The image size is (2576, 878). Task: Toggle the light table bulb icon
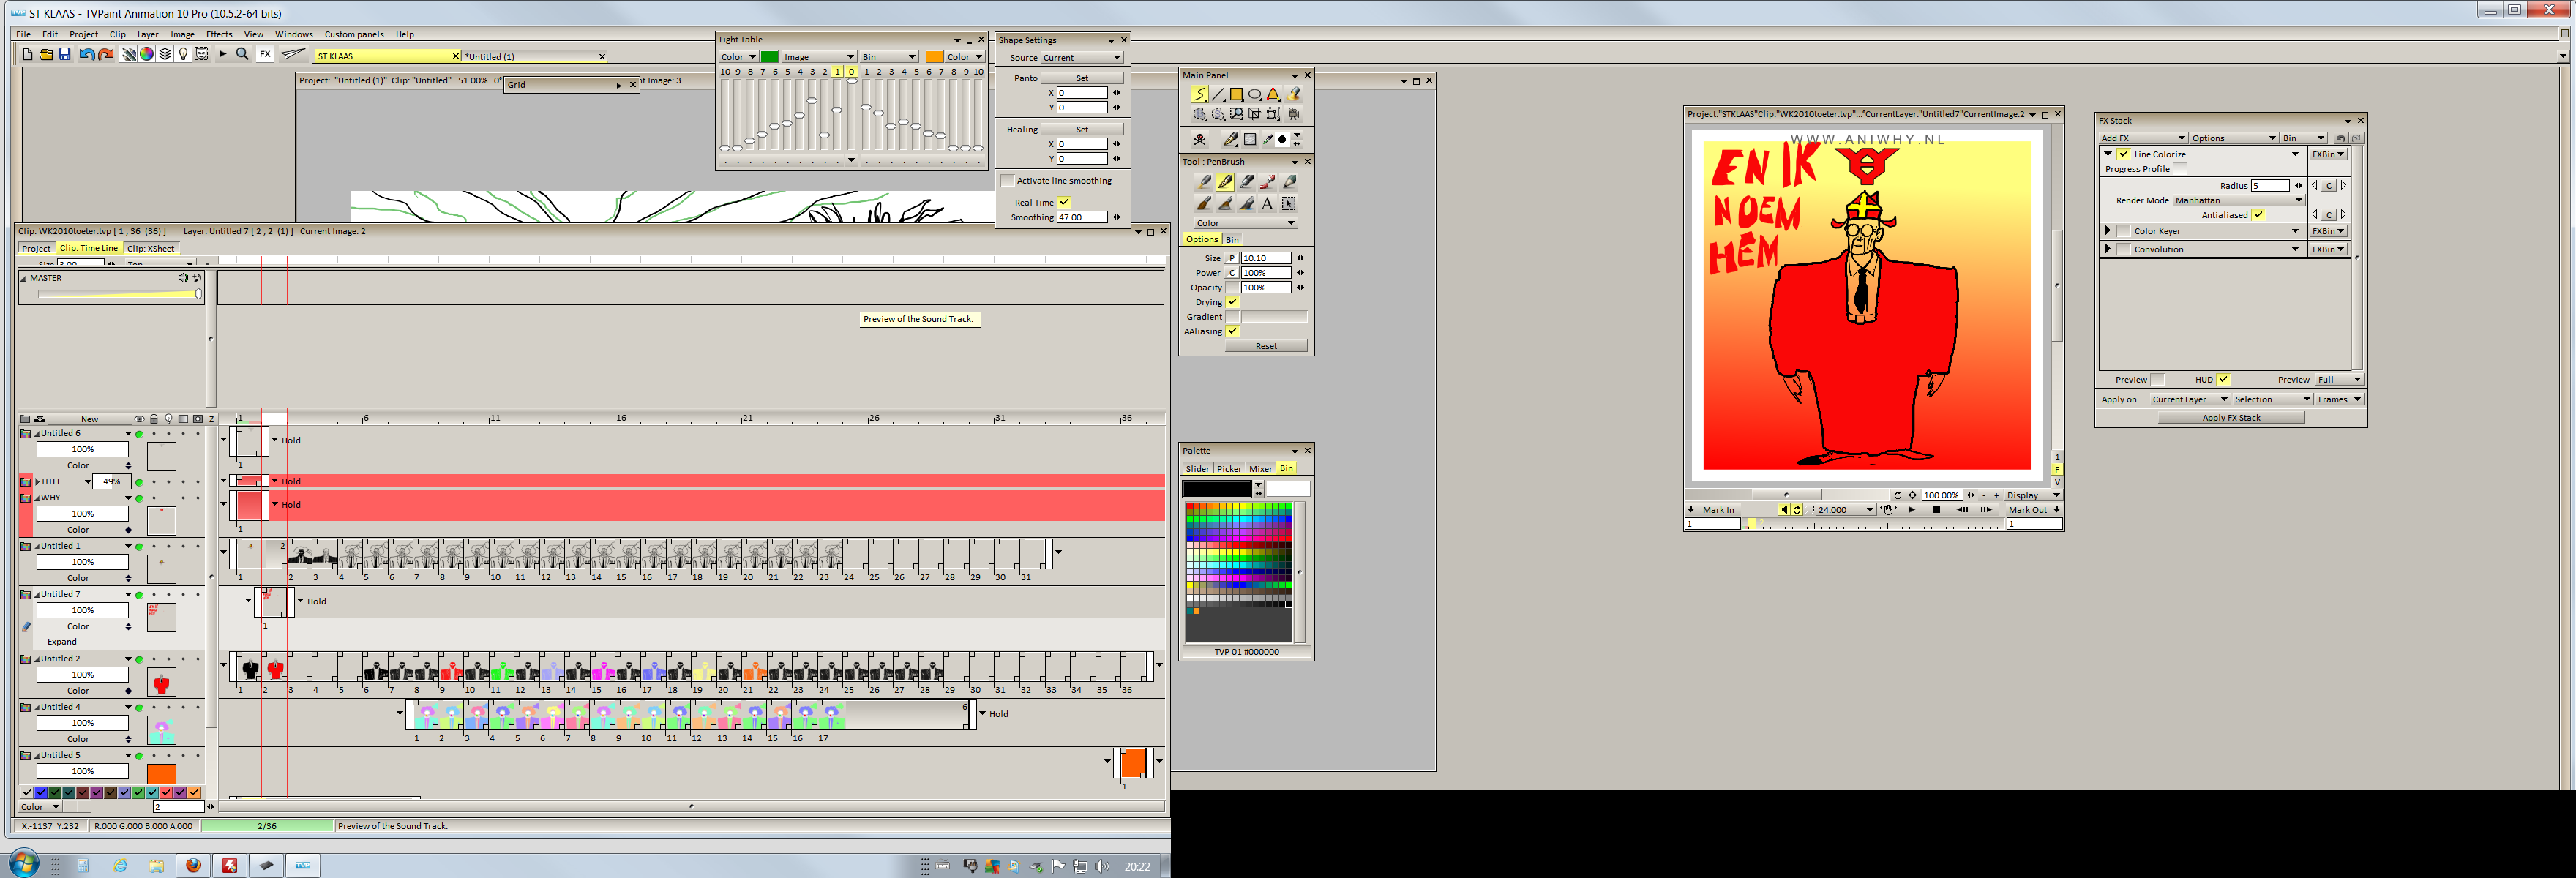pyautogui.click(x=183, y=55)
